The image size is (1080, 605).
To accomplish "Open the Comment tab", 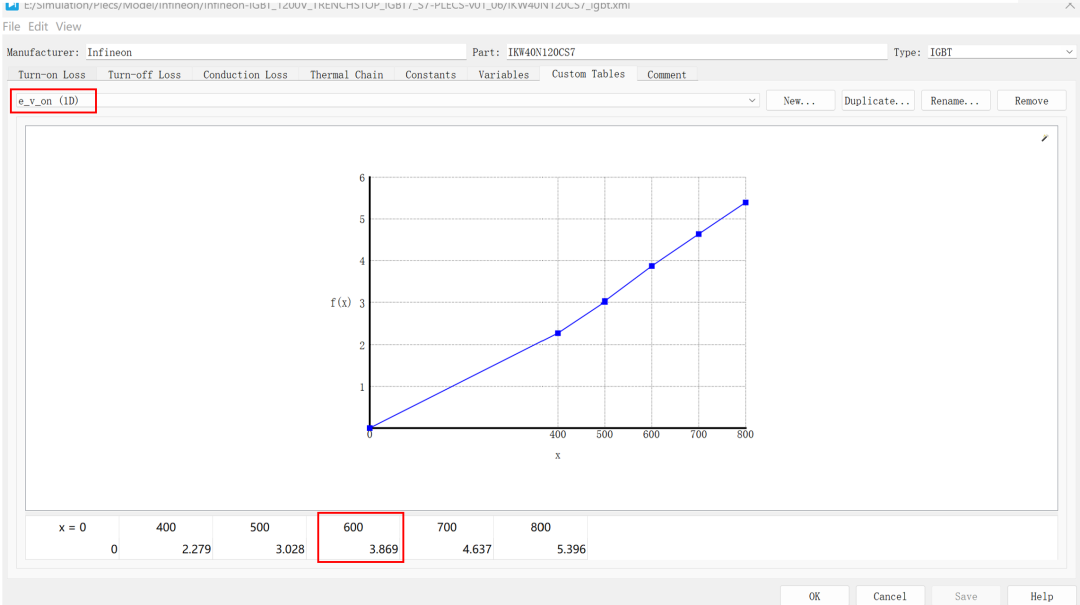I will 667,74.
